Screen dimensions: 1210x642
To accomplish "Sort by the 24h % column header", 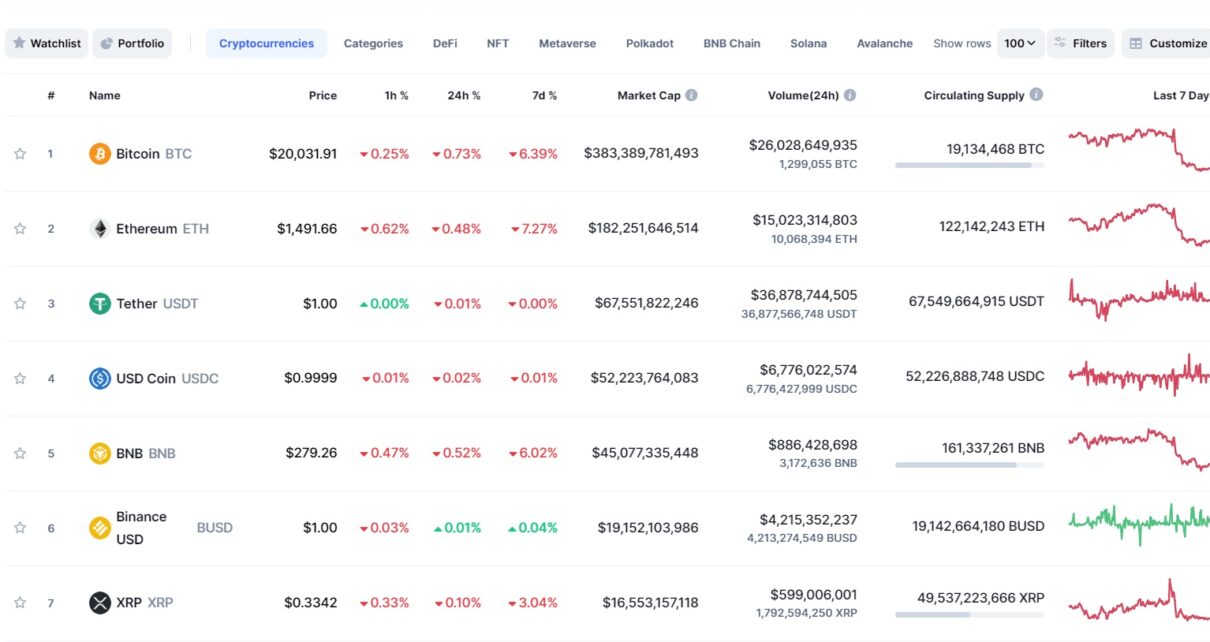I will [x=464, y=96].
